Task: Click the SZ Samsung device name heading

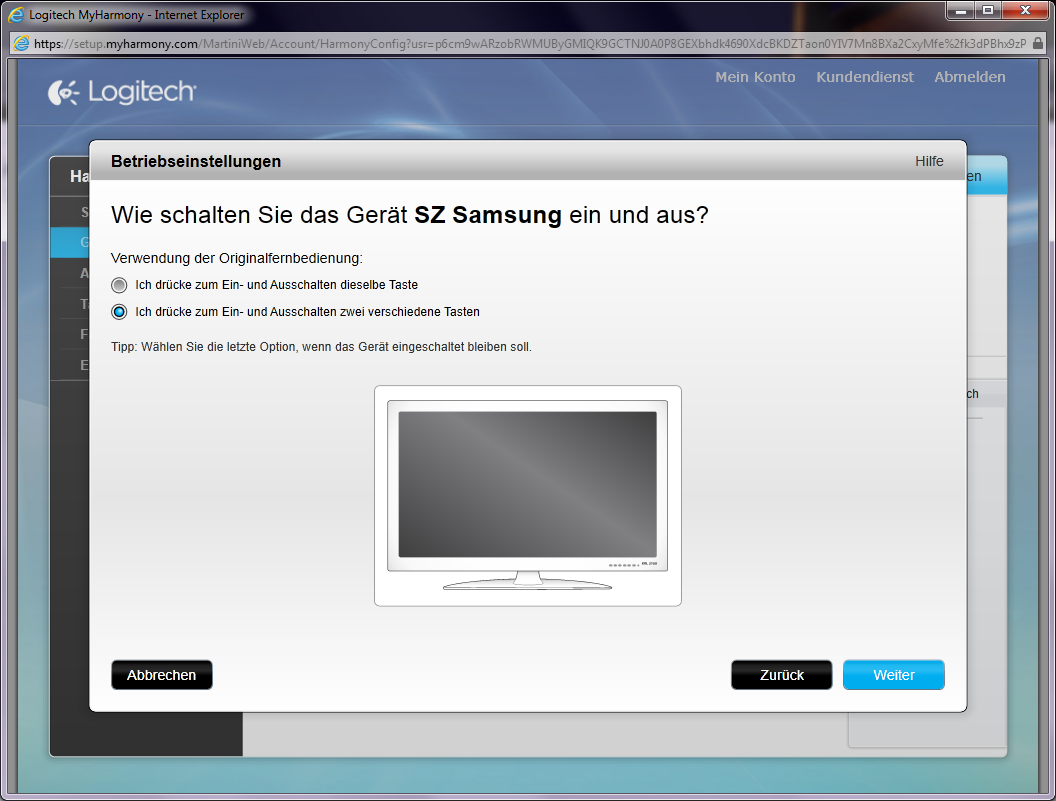Action: click(x=488, y=215)
